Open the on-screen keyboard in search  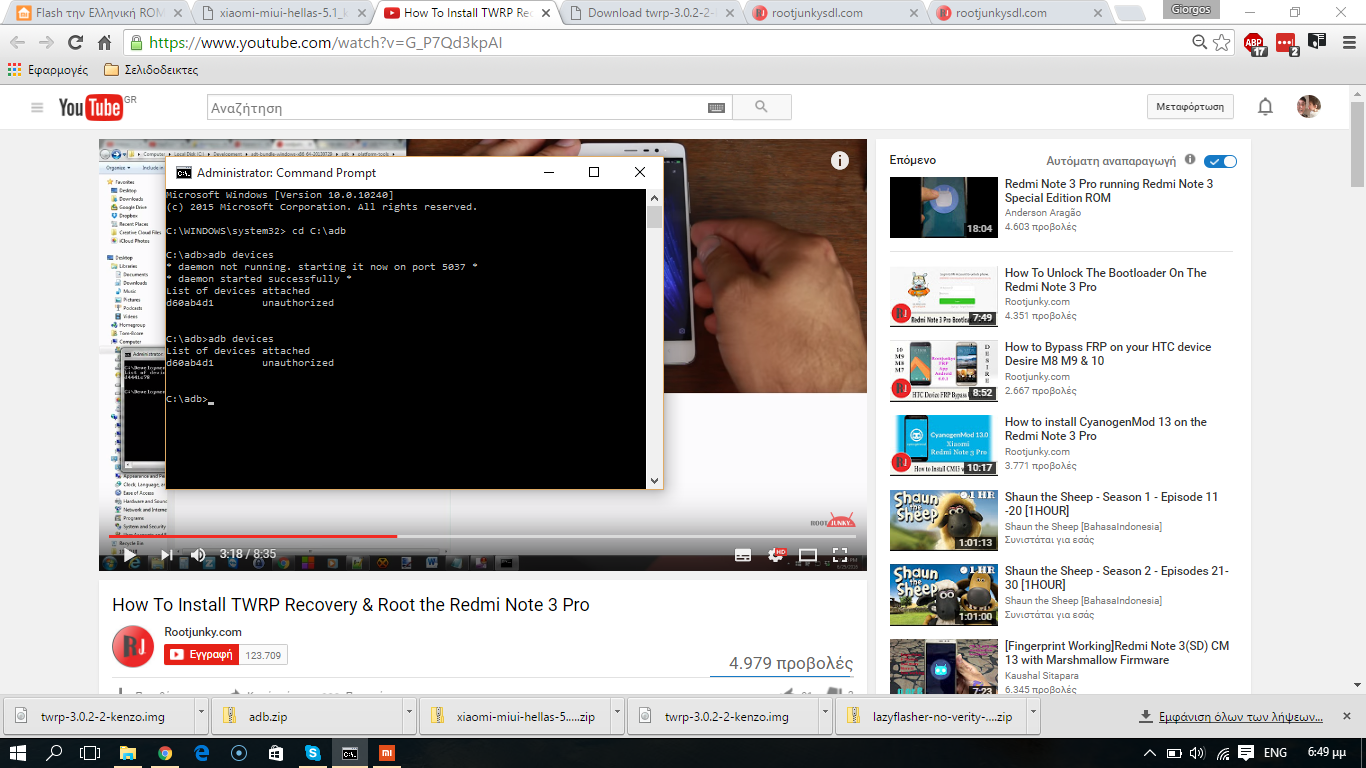pyautogui.click(x=716, y=108)
